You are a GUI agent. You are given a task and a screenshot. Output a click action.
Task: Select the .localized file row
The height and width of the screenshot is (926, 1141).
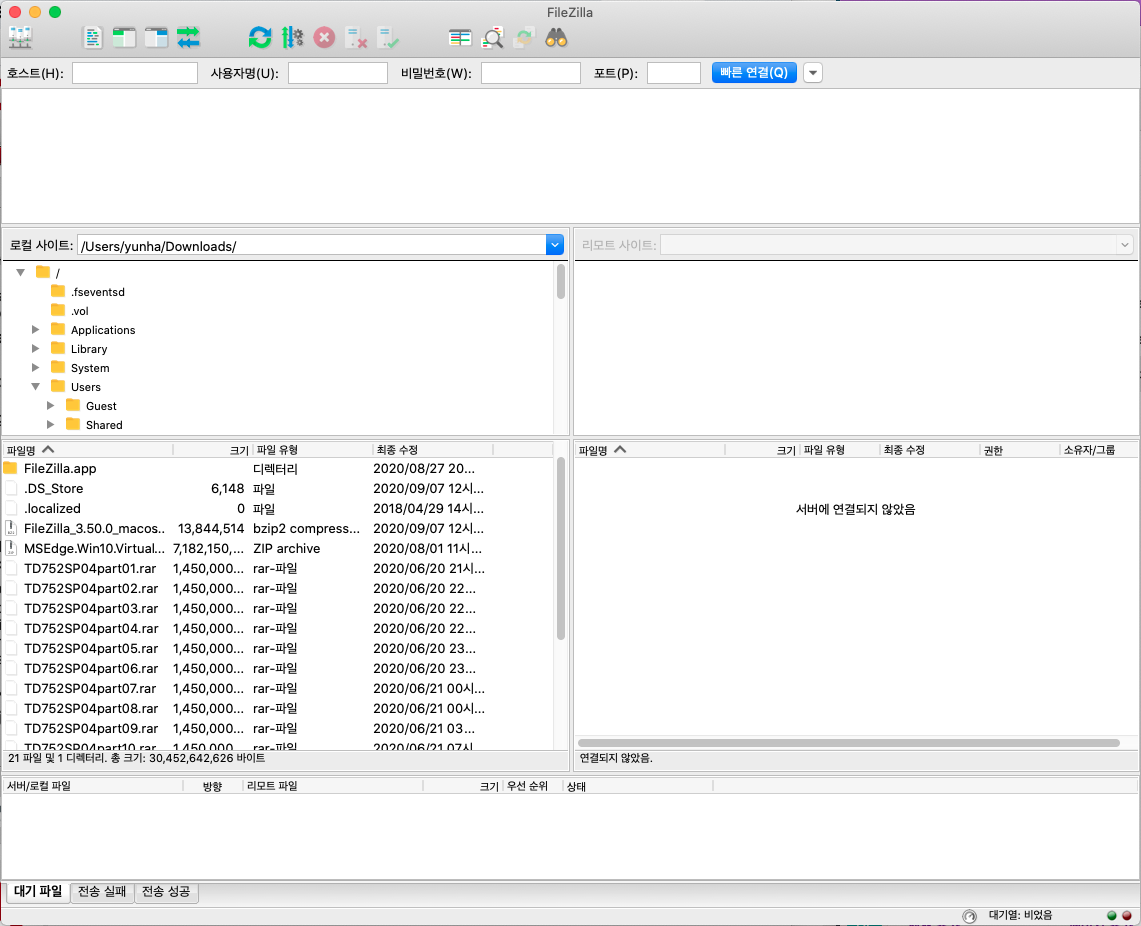[277, 508]
